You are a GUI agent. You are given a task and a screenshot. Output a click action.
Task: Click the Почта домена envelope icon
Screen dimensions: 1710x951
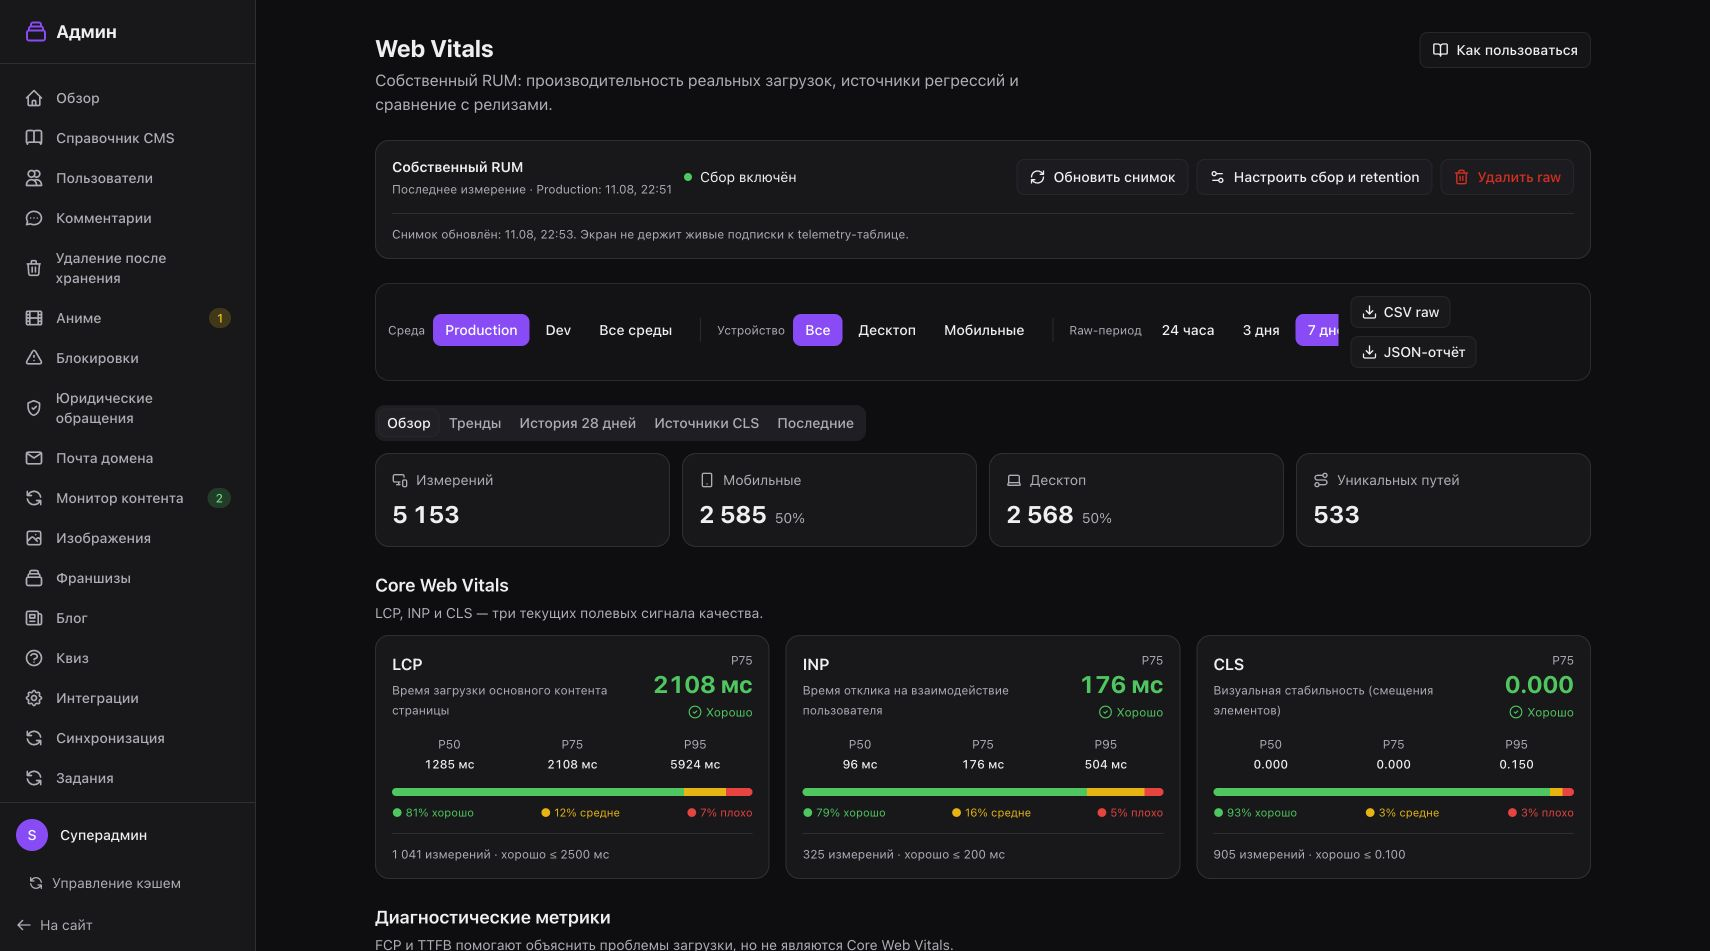tap(34, 458)
